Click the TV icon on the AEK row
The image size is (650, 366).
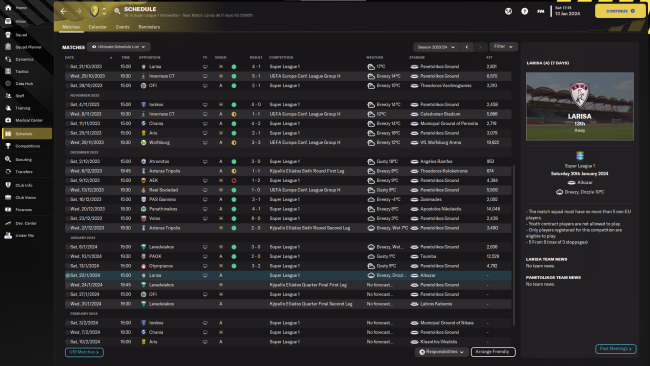click(205, 181)
